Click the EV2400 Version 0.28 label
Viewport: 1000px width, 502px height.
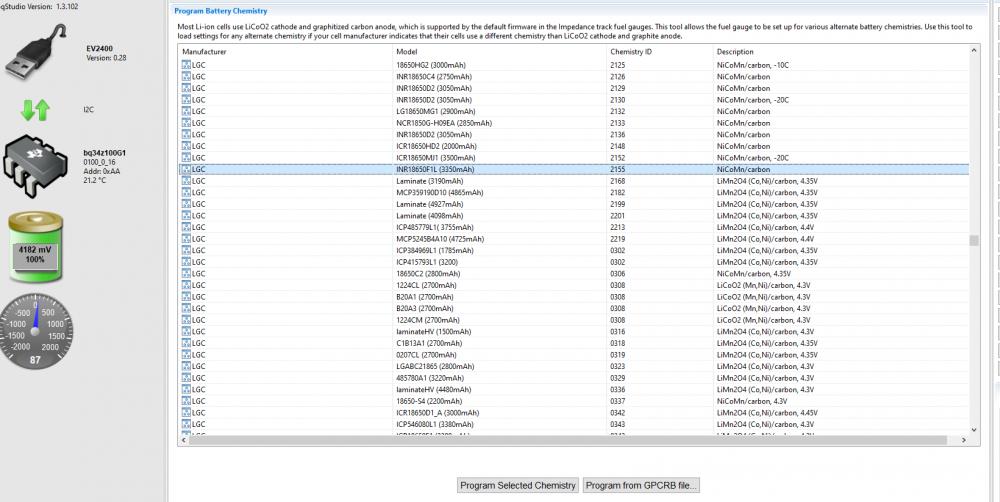click(x=105, y=53)
